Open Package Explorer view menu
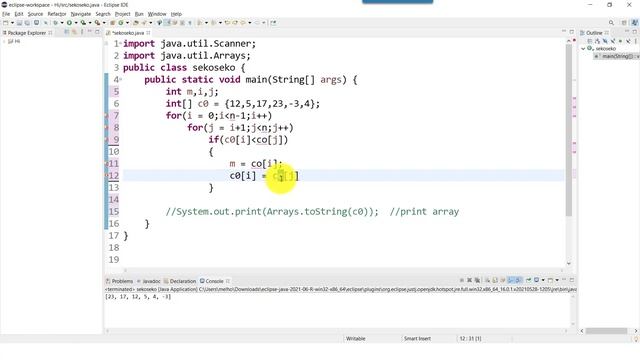640x360 pixels. pyautogui.click(x=82, y=32)
